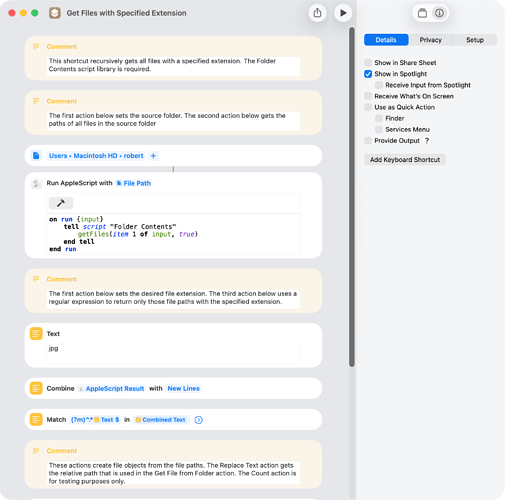Open New Lines separator dropdown
The height and width of the screenshot is (500, 505).
183,388
